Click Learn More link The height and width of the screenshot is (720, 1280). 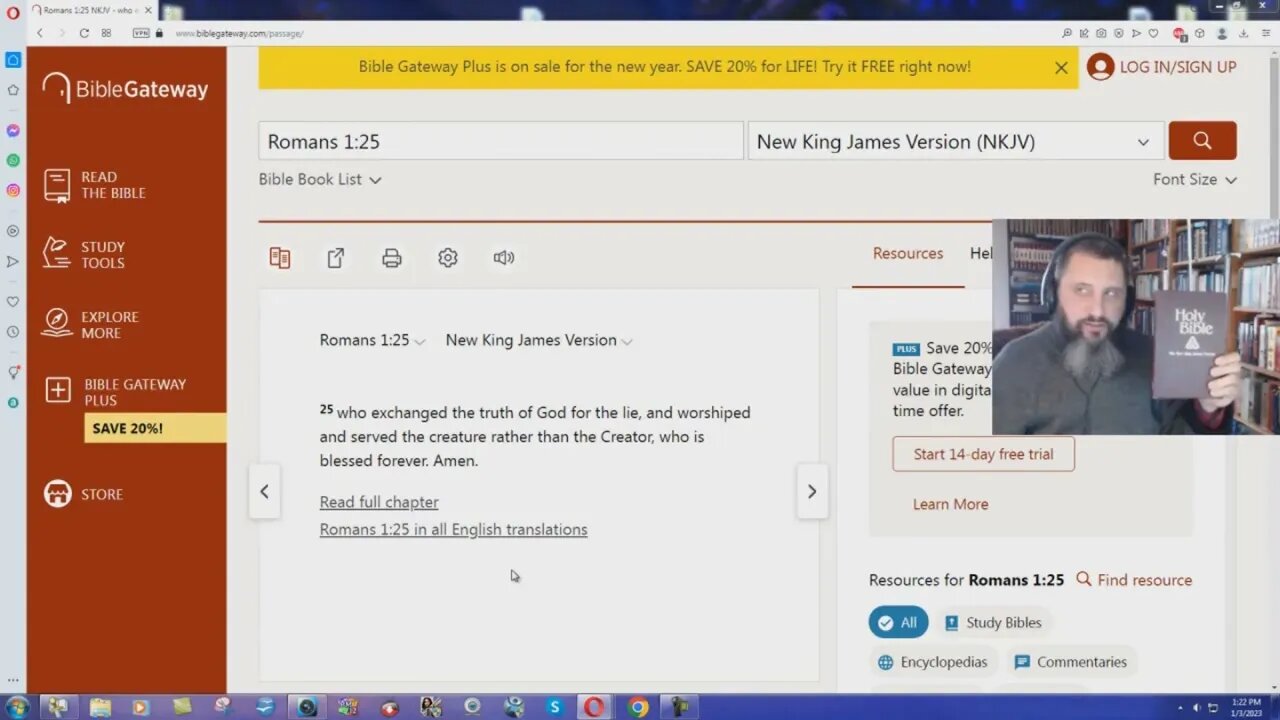coord(950,504)
